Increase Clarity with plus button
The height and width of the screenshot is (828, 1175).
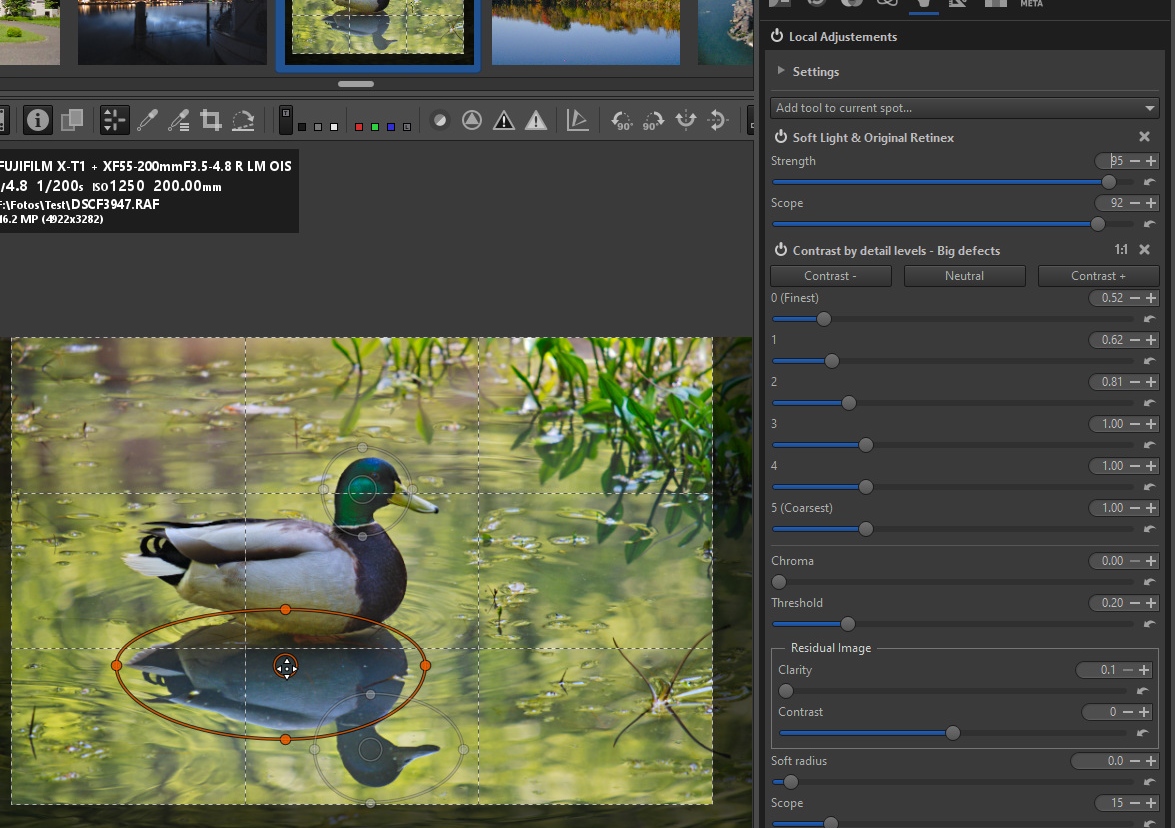pyautogui.click(x=1144, y=670)
